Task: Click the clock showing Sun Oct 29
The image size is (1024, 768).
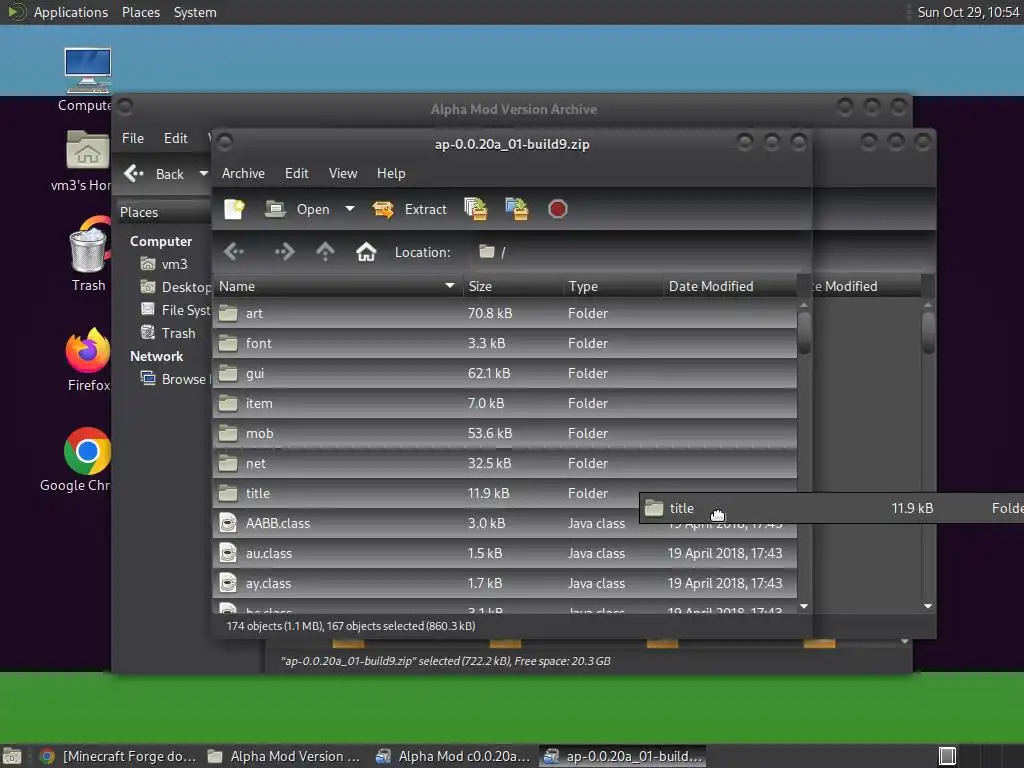Action: click(x=968, y=12)
